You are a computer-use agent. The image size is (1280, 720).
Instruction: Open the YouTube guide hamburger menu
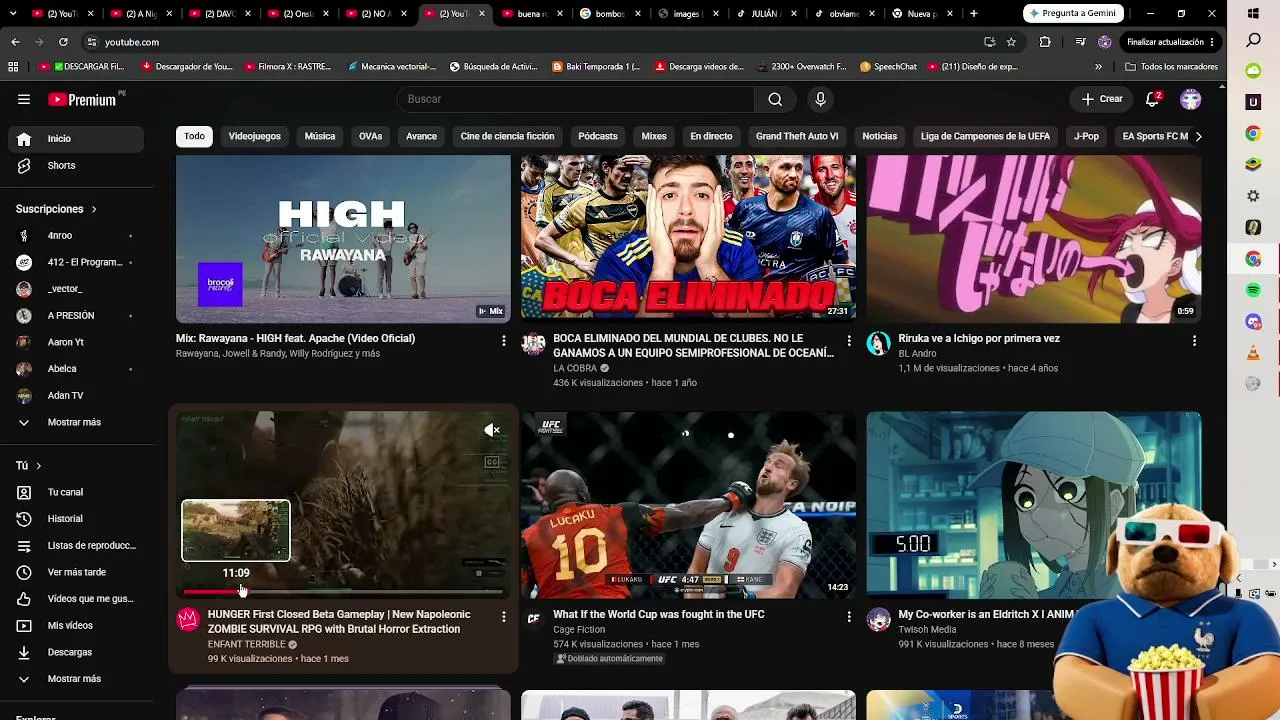[24, 99]
